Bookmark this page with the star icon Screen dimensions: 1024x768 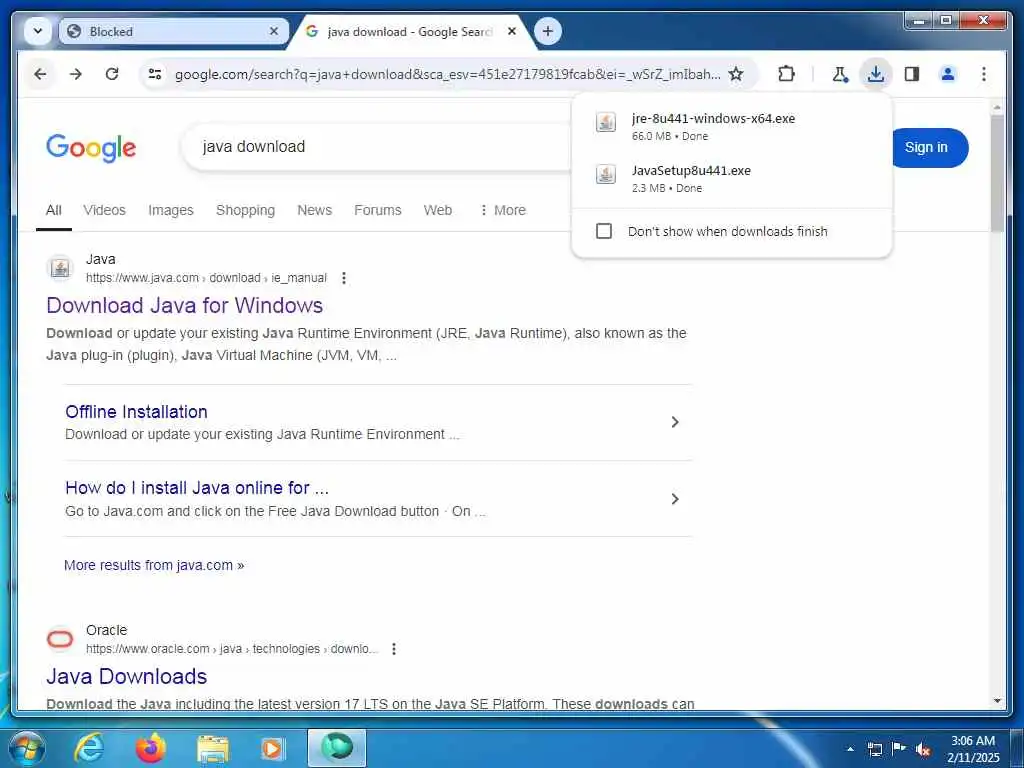click(736, 74)
